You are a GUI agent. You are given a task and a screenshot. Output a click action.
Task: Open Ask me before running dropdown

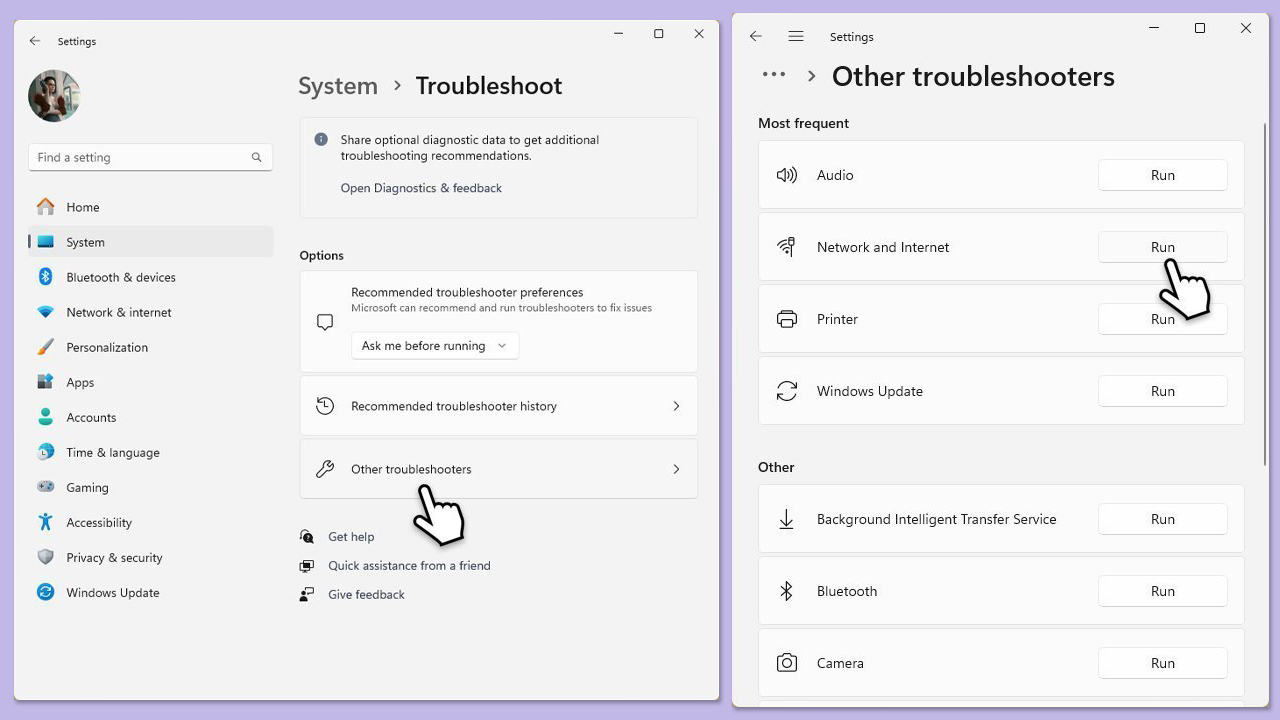435,346
